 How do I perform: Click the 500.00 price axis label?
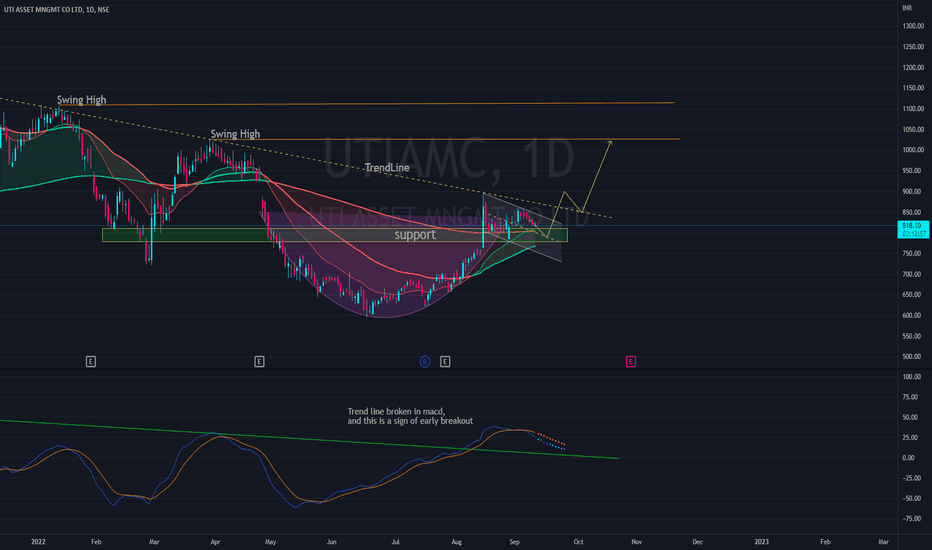[912, 357]
